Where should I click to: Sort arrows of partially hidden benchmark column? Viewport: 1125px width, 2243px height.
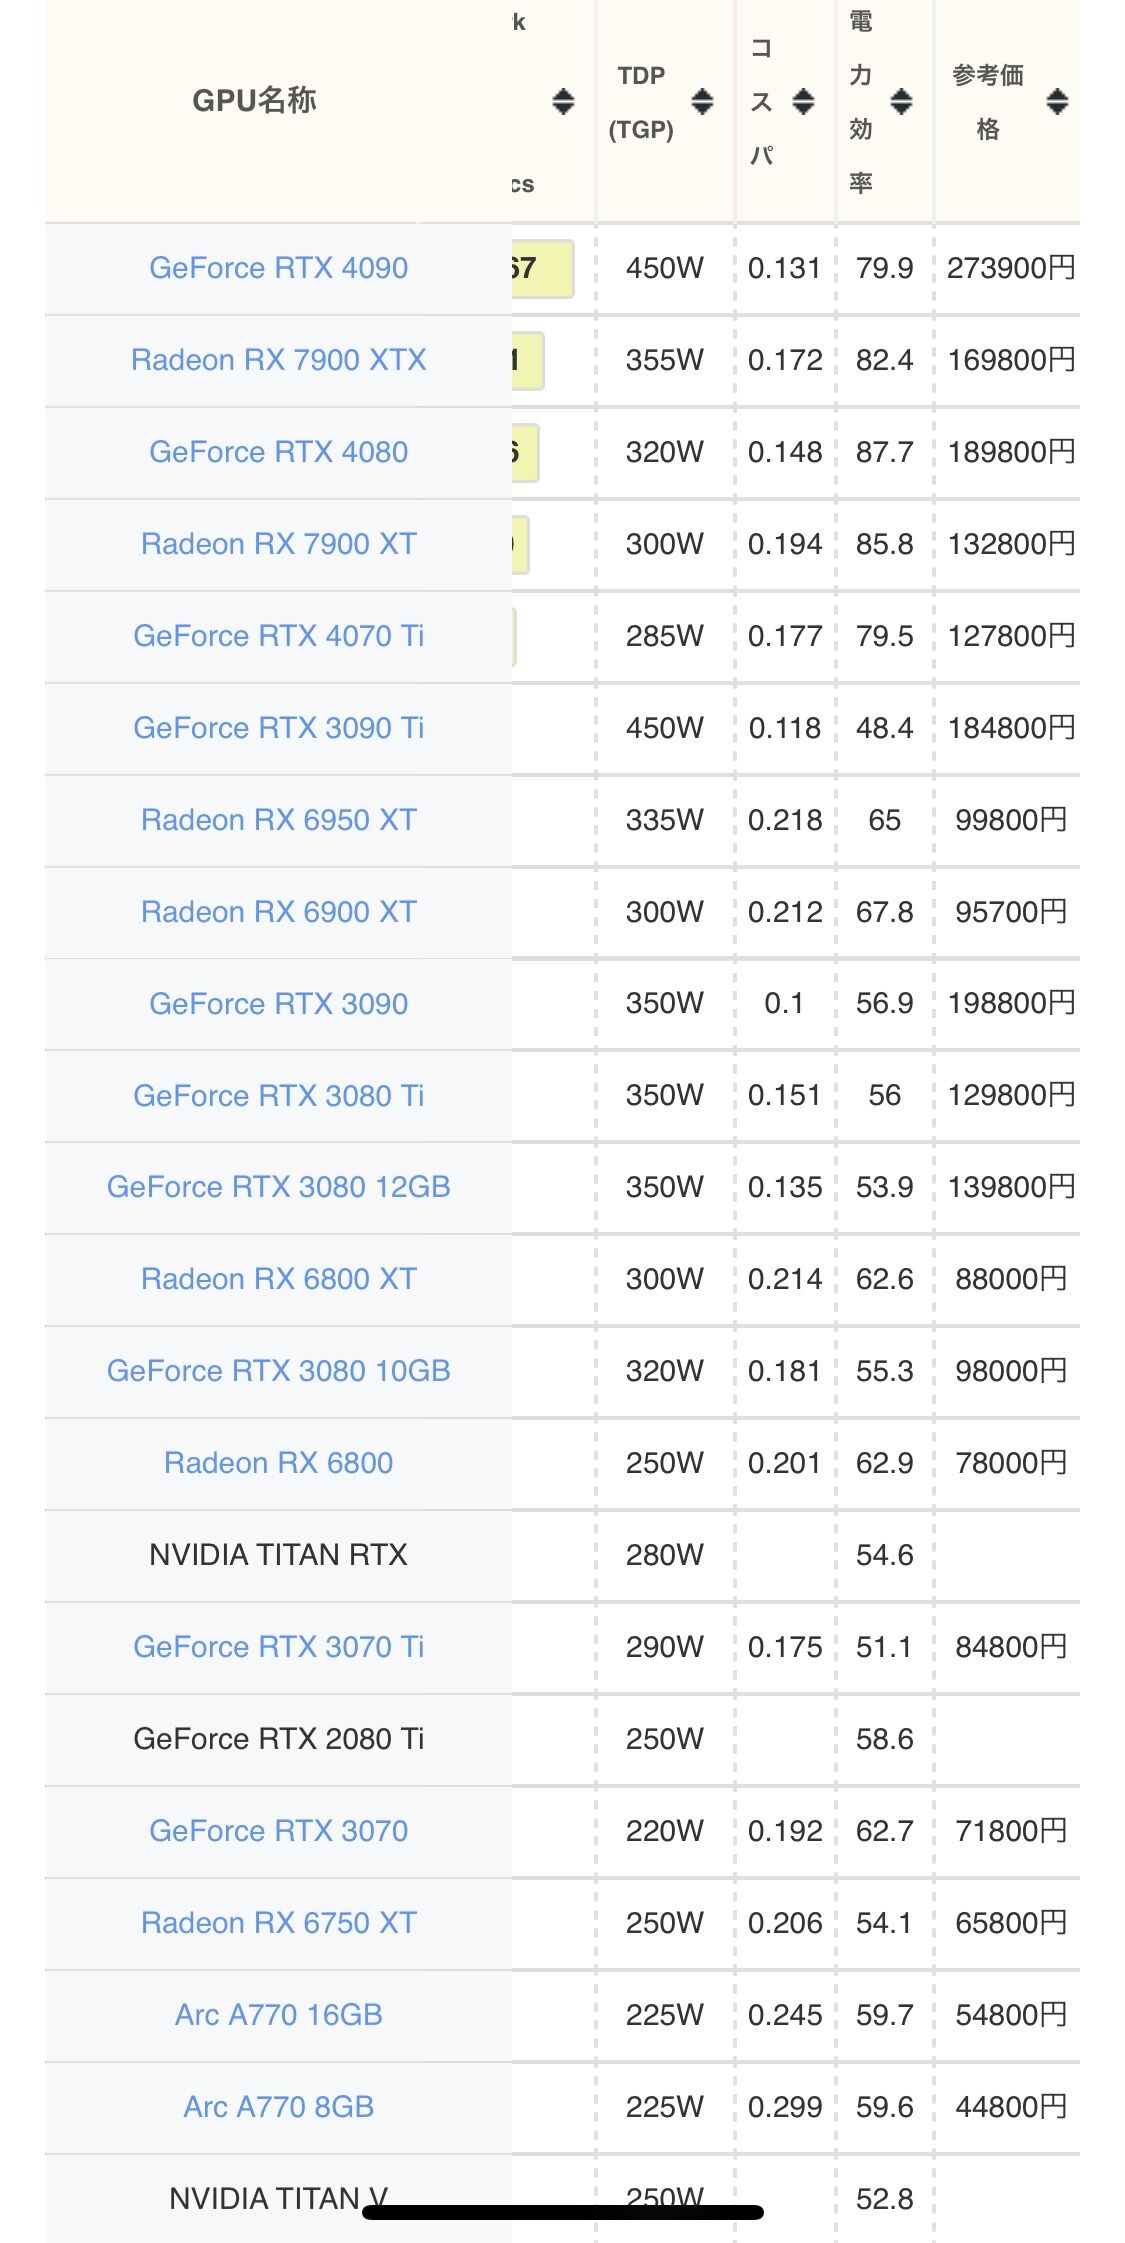tap(563, 101)
